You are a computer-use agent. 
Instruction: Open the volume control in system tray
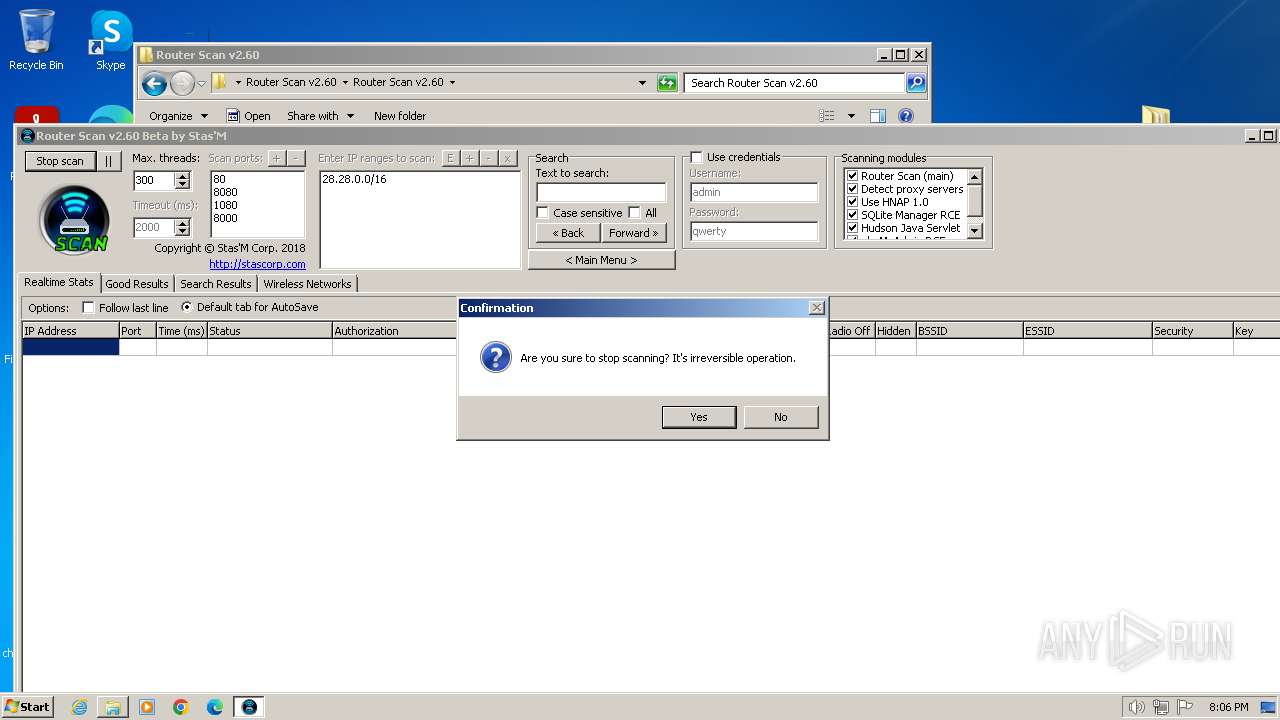[x=1136, y=707]
